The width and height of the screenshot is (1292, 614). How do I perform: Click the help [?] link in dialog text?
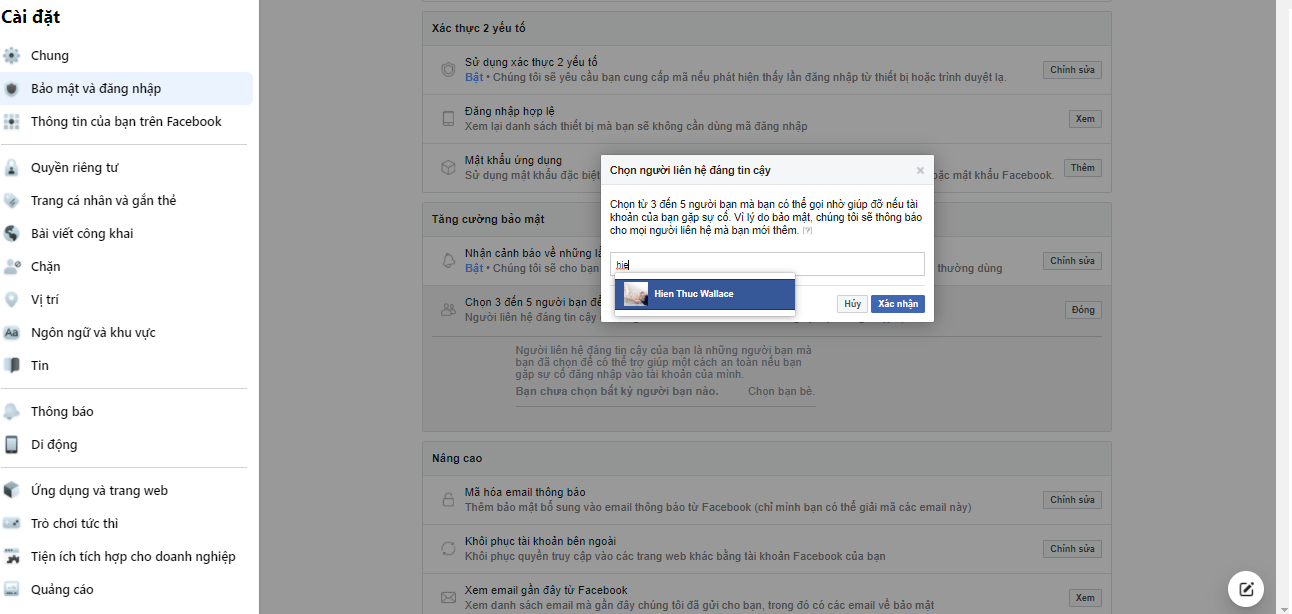click(808, 231)
